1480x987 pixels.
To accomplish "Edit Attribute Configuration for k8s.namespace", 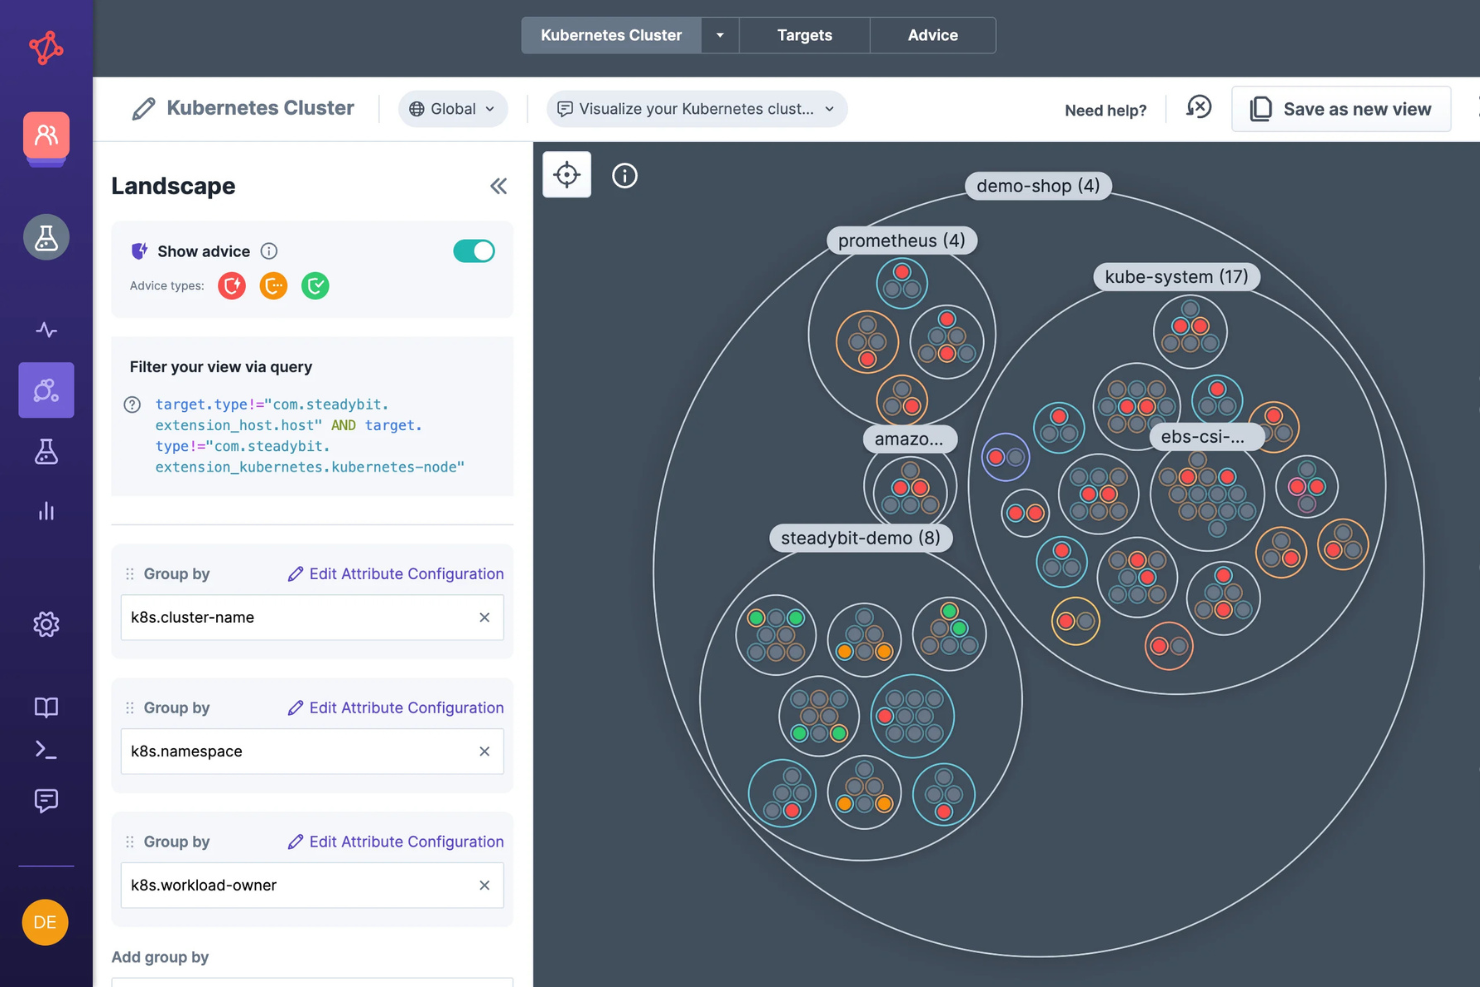I will (x=396, y=708).
